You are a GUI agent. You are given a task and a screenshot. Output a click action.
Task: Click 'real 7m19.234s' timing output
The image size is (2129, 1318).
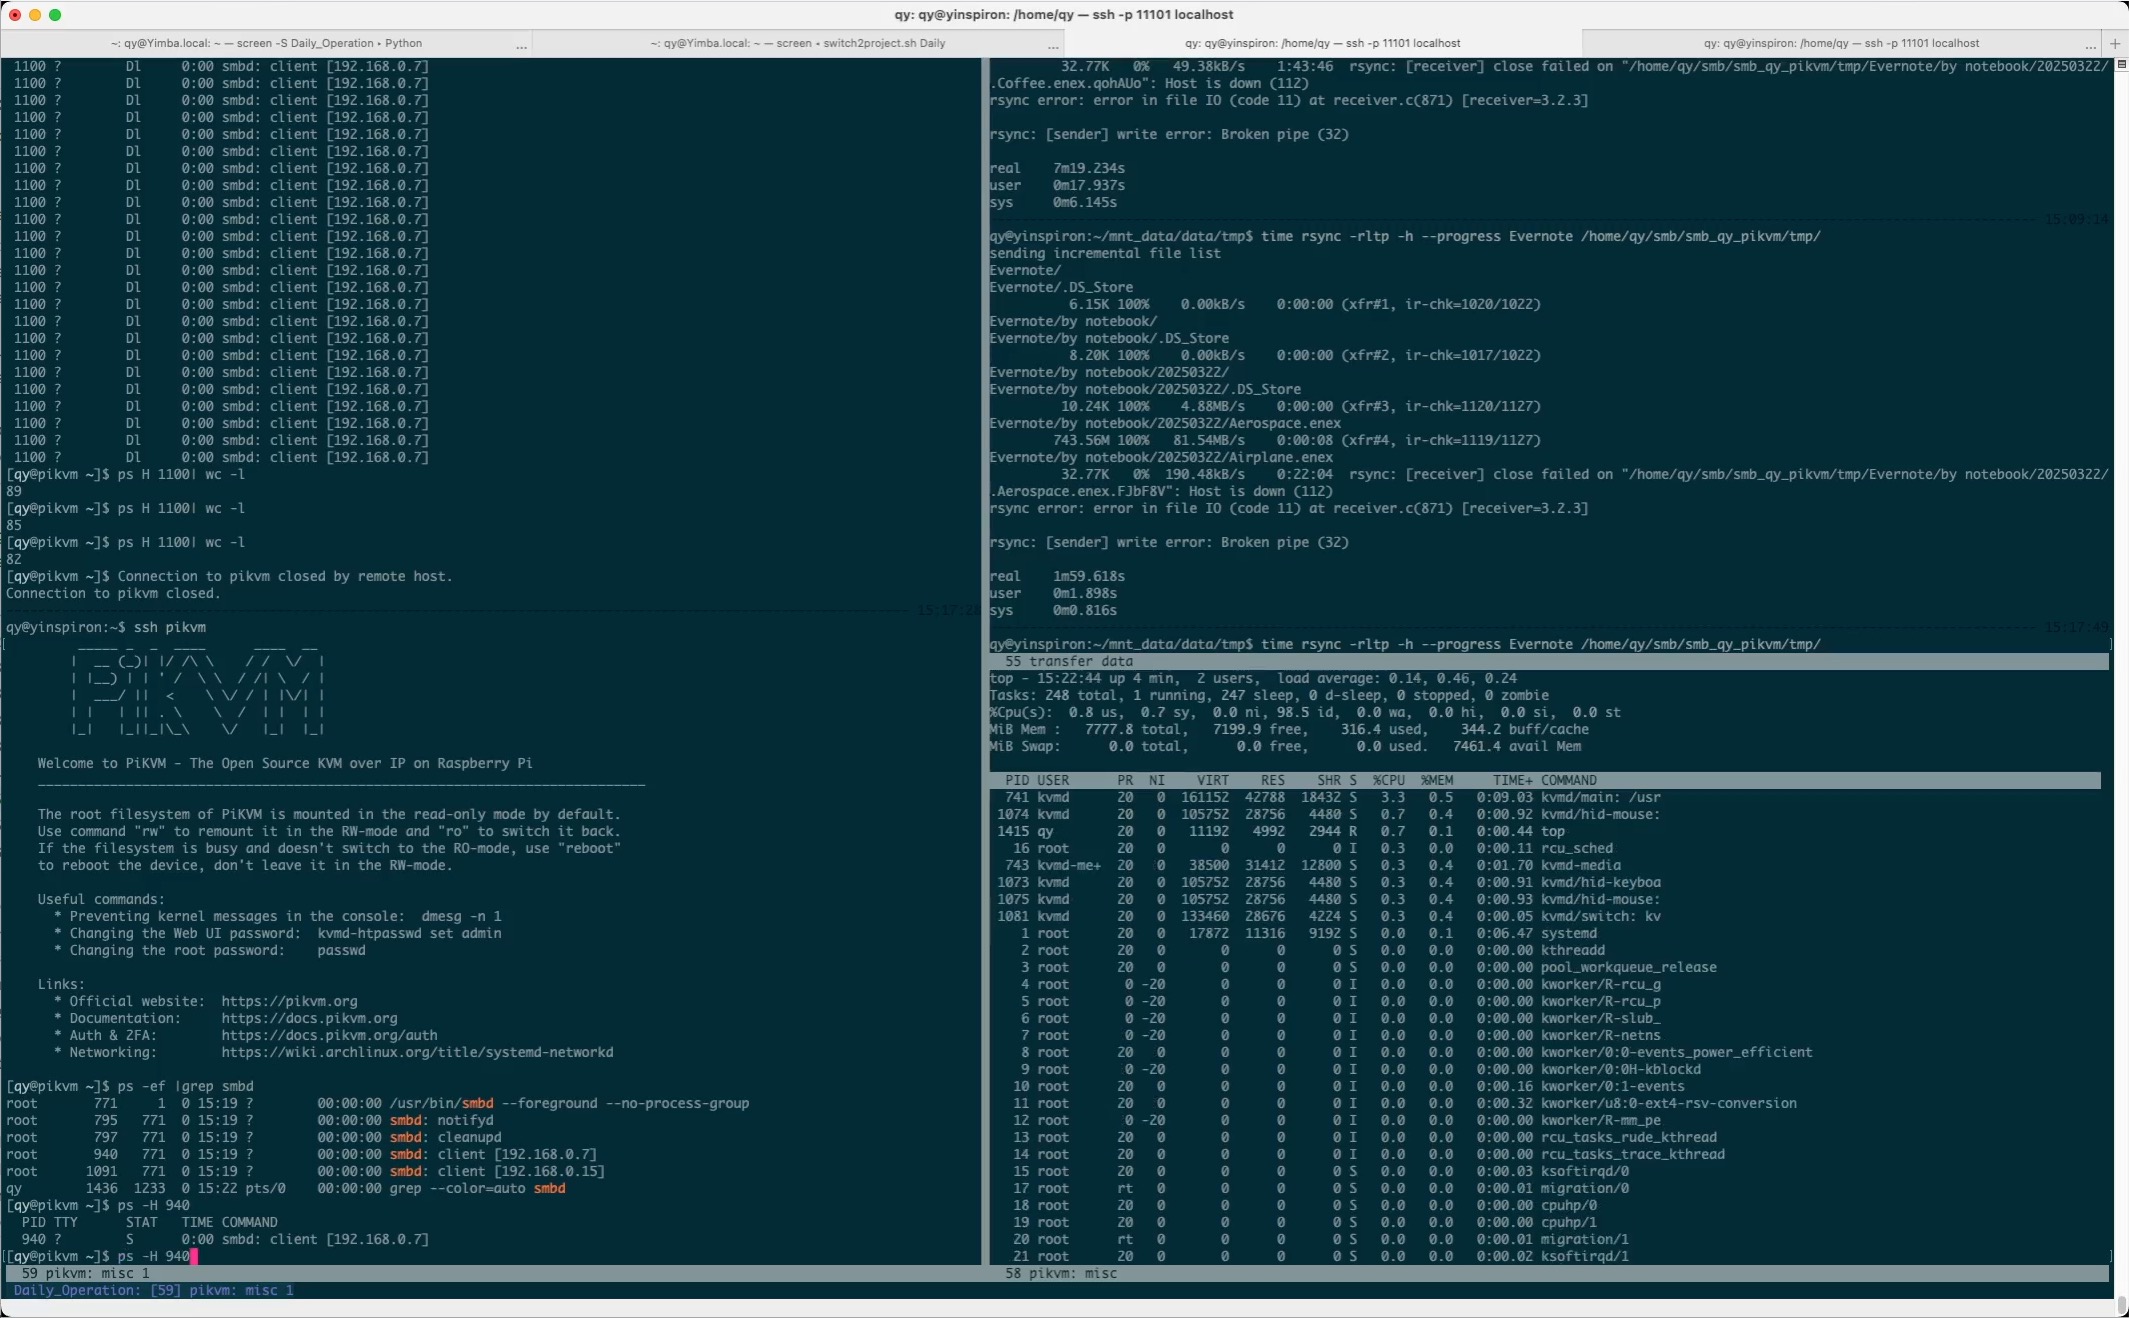(x=1057, y=168)
